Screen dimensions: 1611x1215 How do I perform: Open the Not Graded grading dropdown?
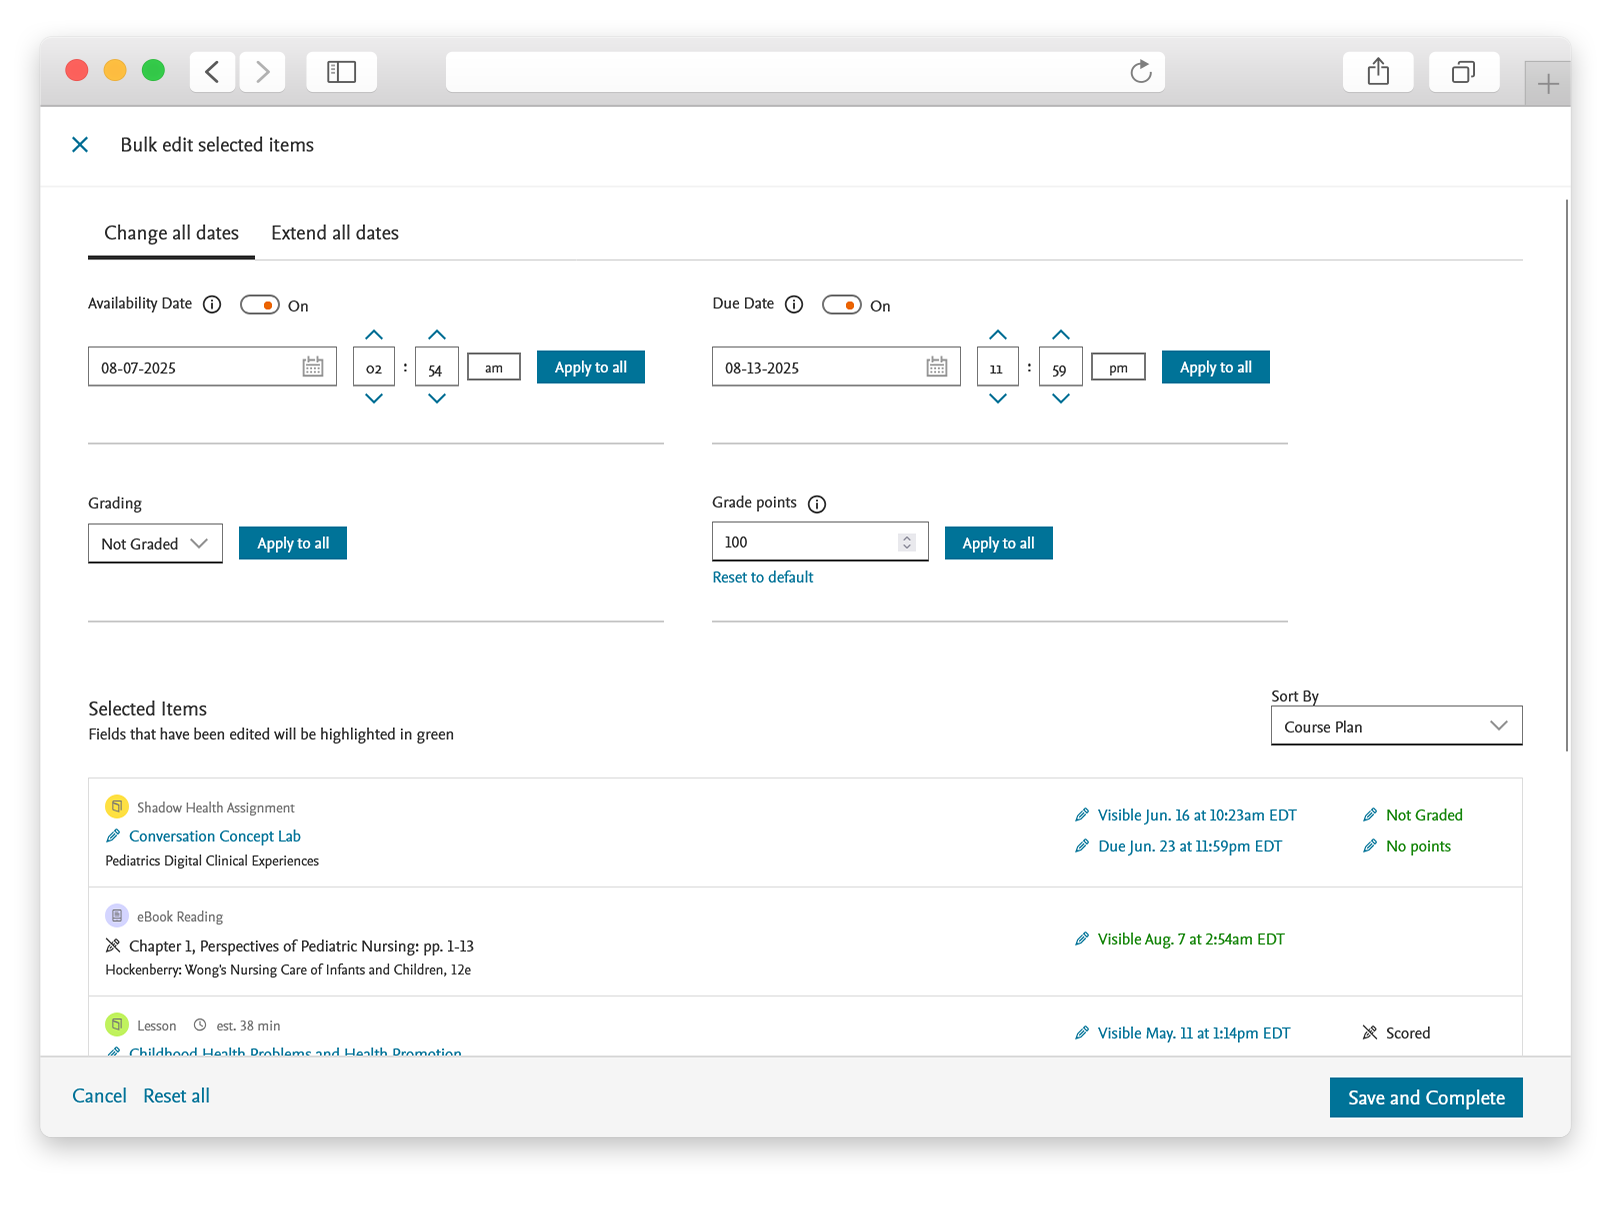pyautogui.click(x=155, y=544)
